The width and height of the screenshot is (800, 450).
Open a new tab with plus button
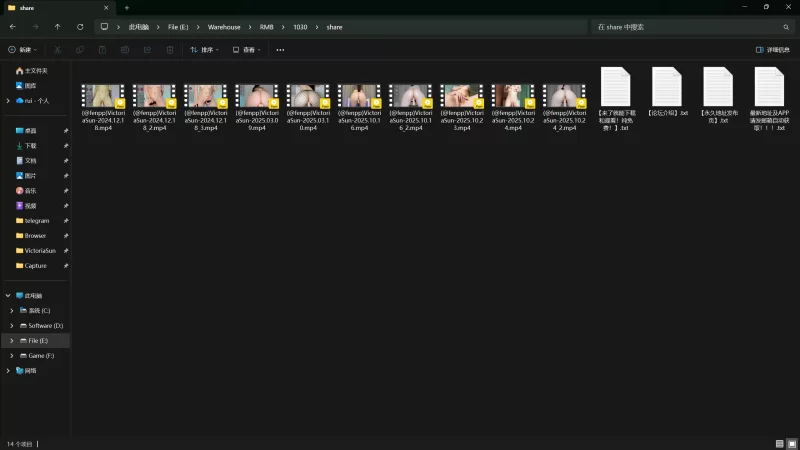(127, 7)
